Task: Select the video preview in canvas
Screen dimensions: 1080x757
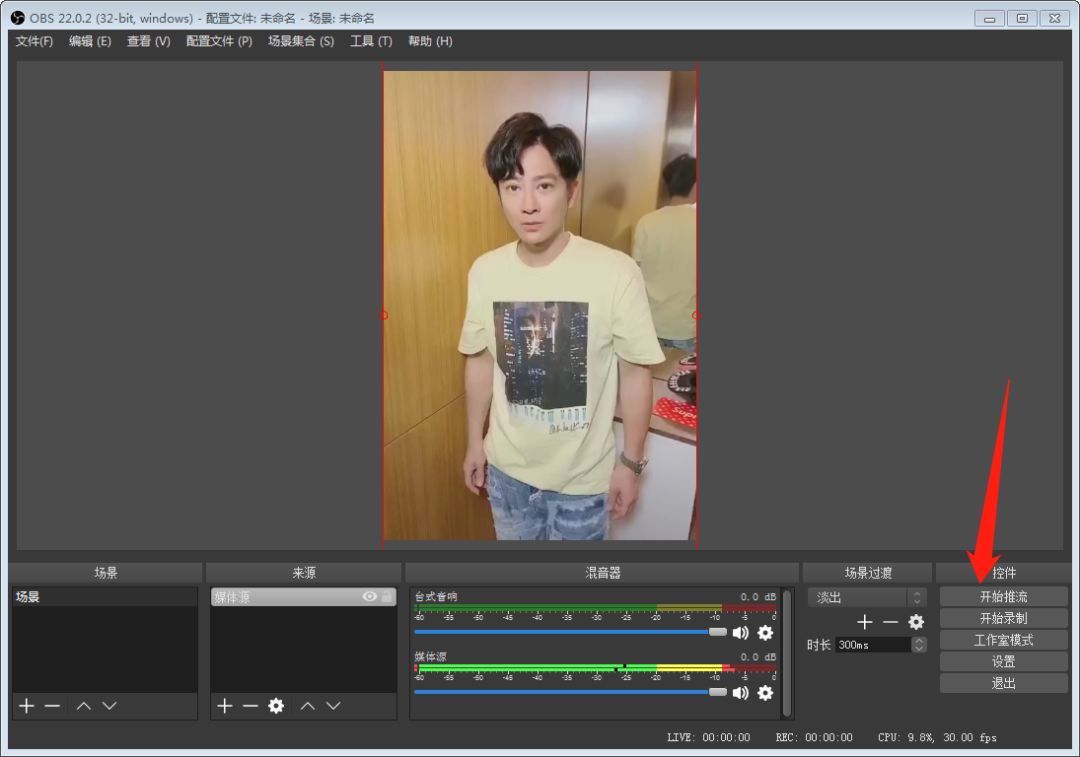Action: (540, 305)
